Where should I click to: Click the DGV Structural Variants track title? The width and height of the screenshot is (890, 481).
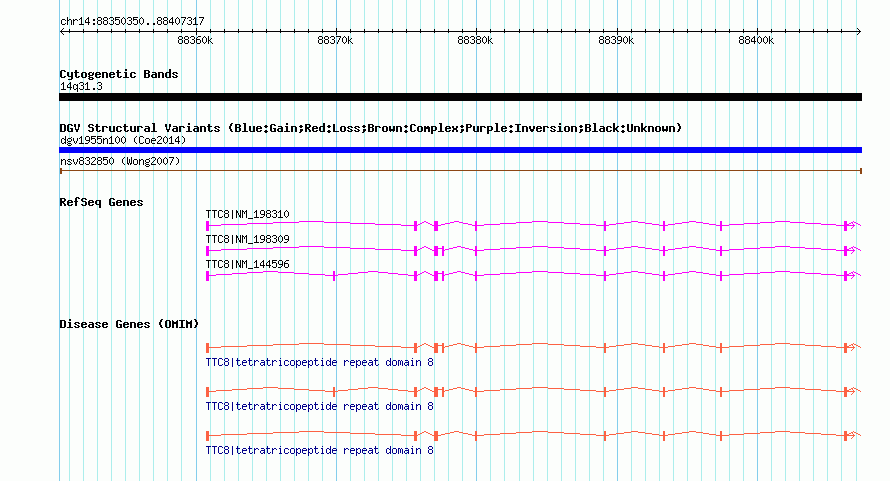pos(370,128)
